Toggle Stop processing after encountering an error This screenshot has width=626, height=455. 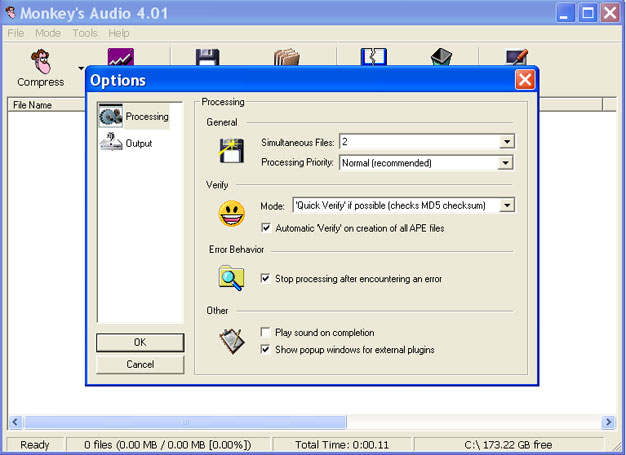click(x=265, y=278)
